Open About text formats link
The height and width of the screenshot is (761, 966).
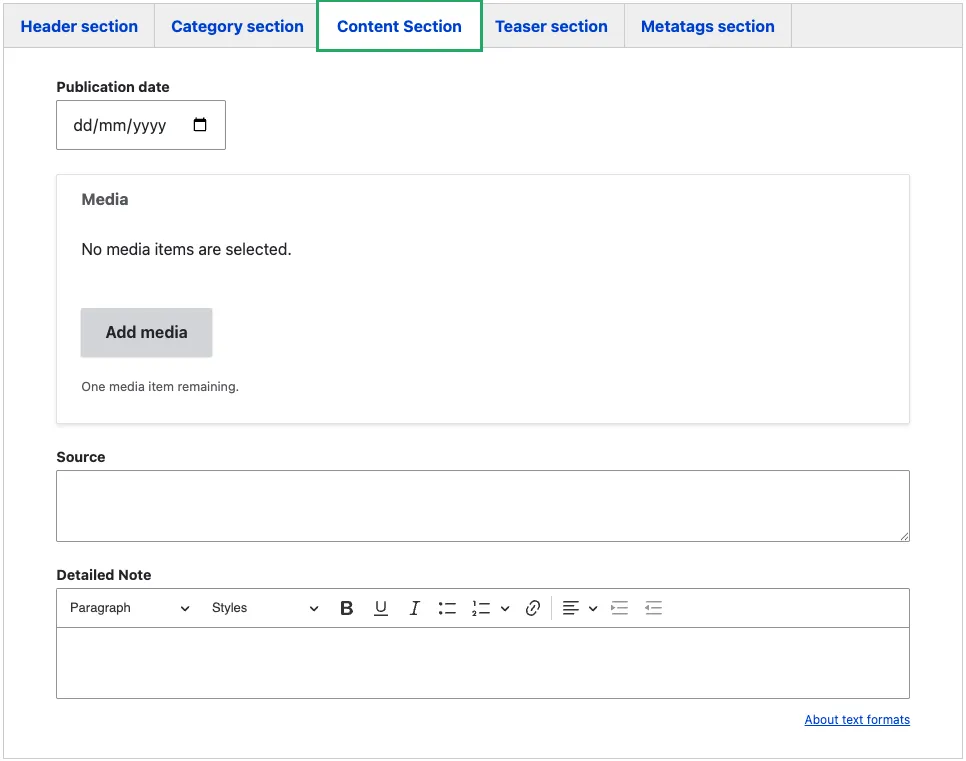857,720
